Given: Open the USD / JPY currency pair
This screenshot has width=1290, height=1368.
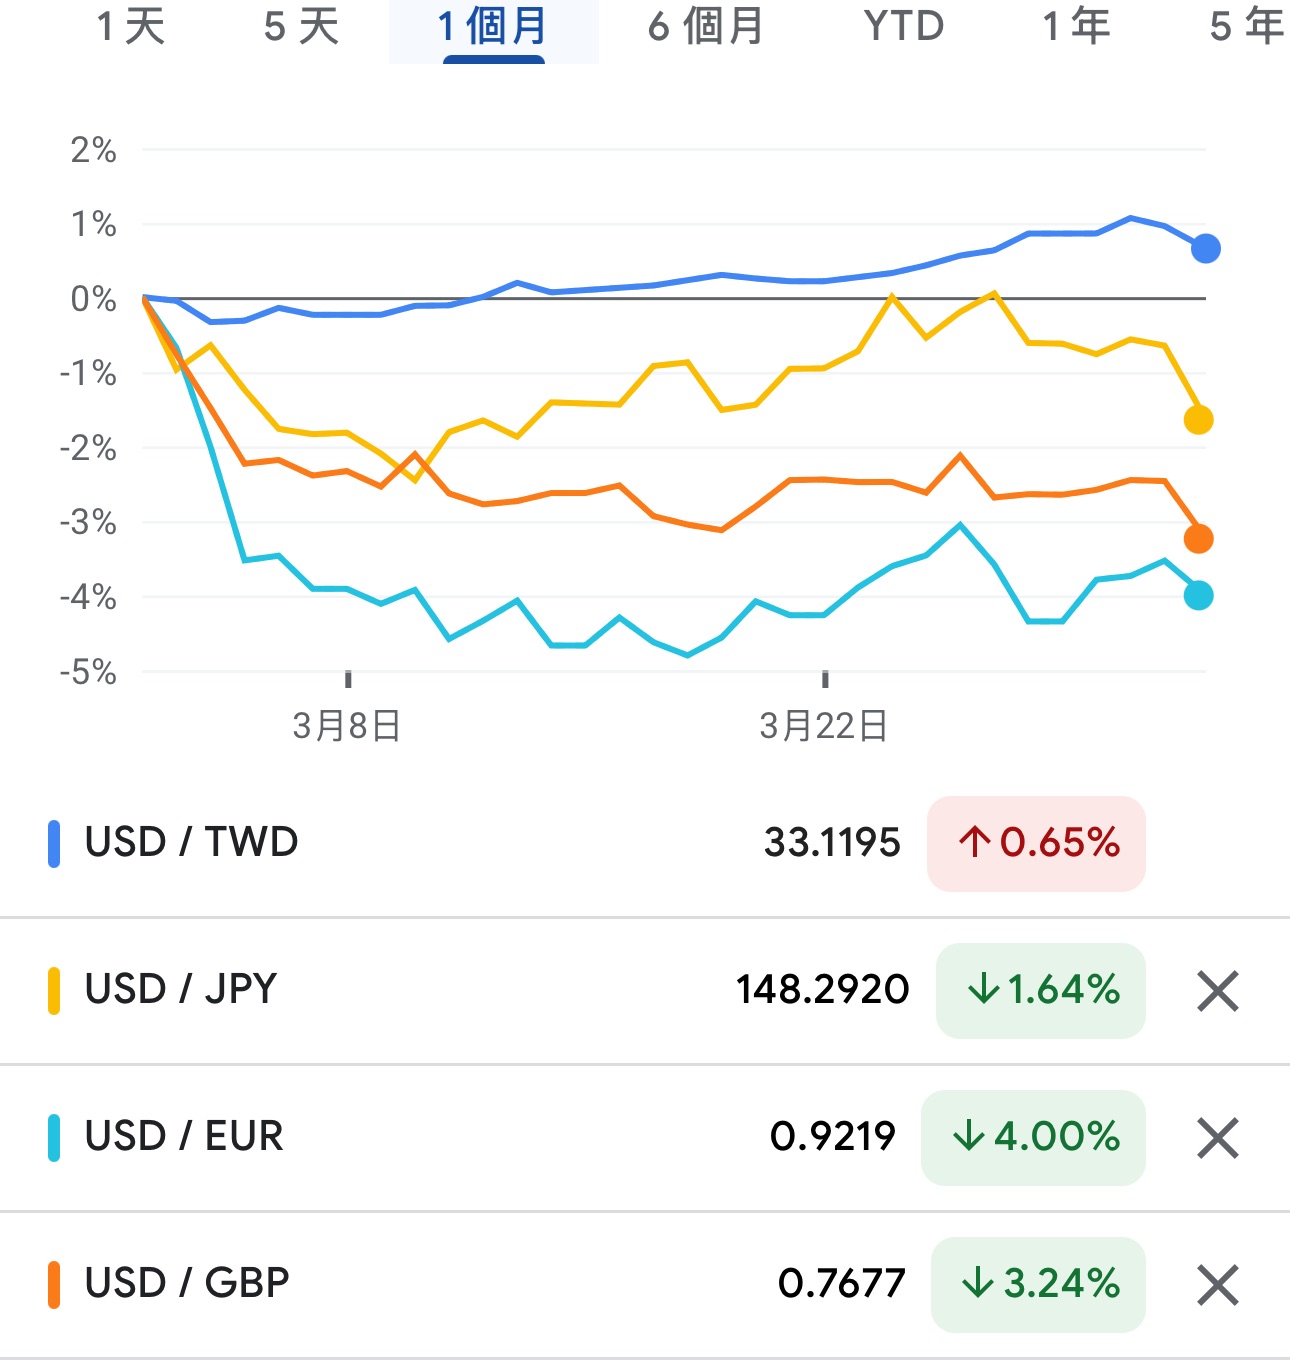Looking at the screenshot, I should [x=181, y=989].
